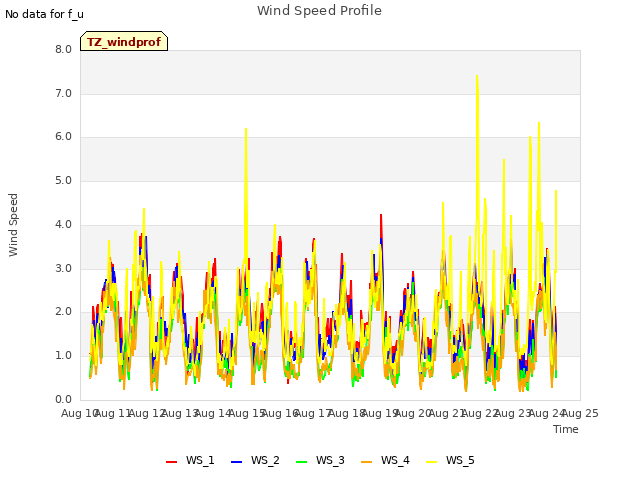Click the Aug 25 x-axis tick label
This screenshot has height=480, width=640.
click(580, 413)
